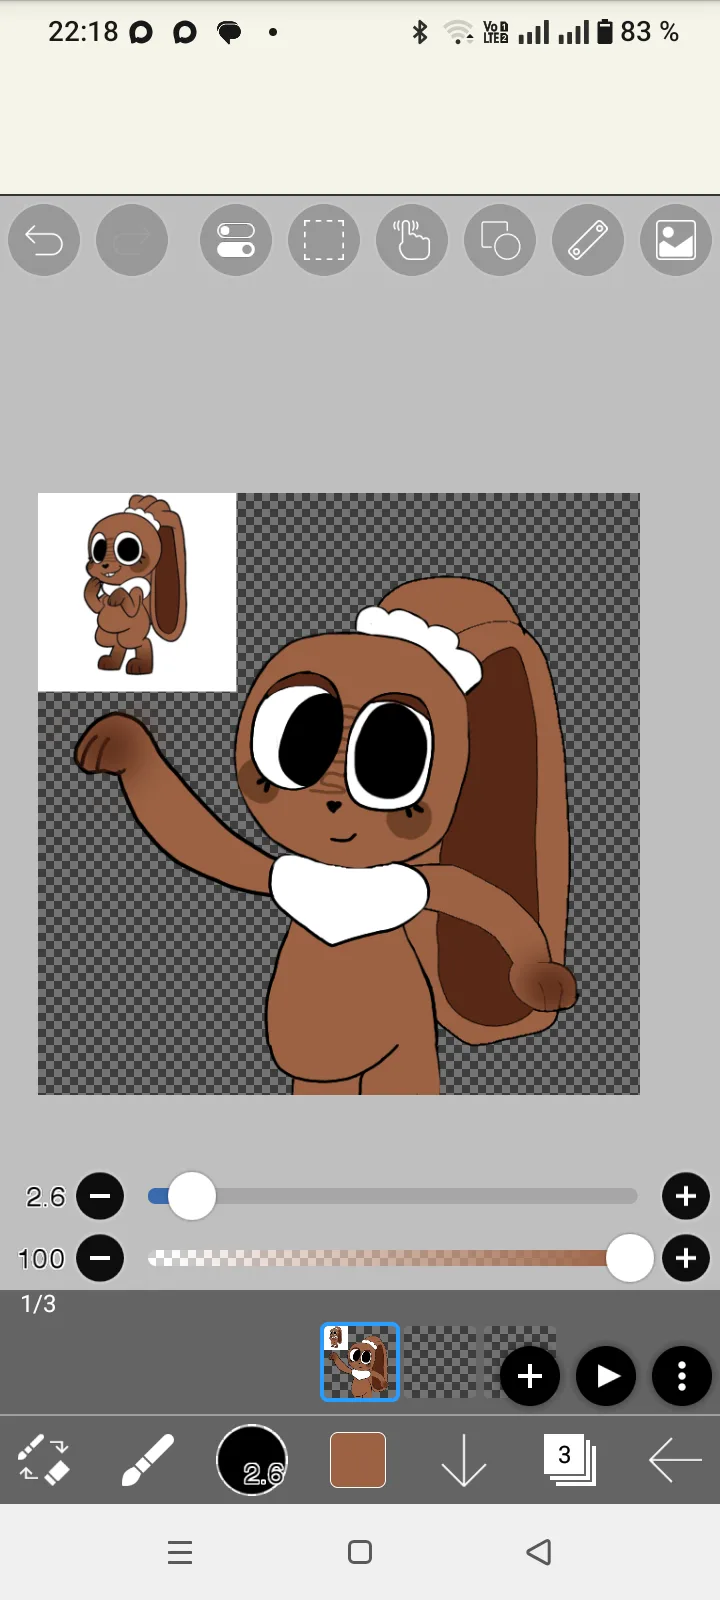Open the ruler tool
The width and height of the screenshot is (720, 1600).
coord(588,240)
